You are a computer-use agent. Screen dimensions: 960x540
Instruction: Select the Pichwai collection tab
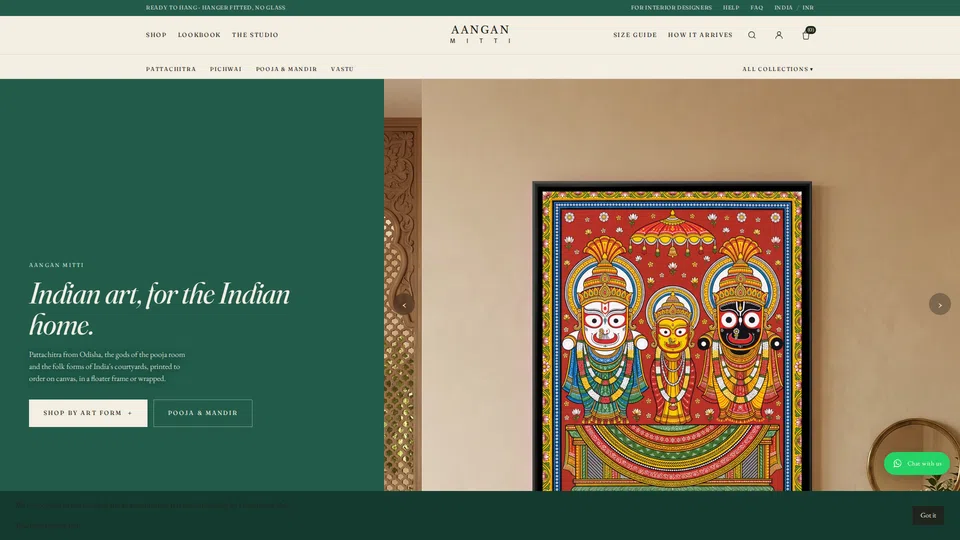coord(226,69)
